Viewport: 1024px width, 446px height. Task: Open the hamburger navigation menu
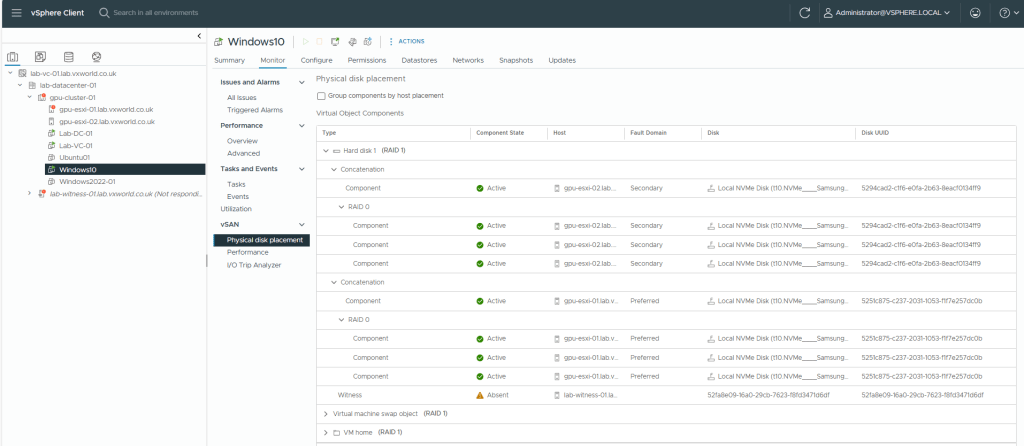(x=16, y=12)
